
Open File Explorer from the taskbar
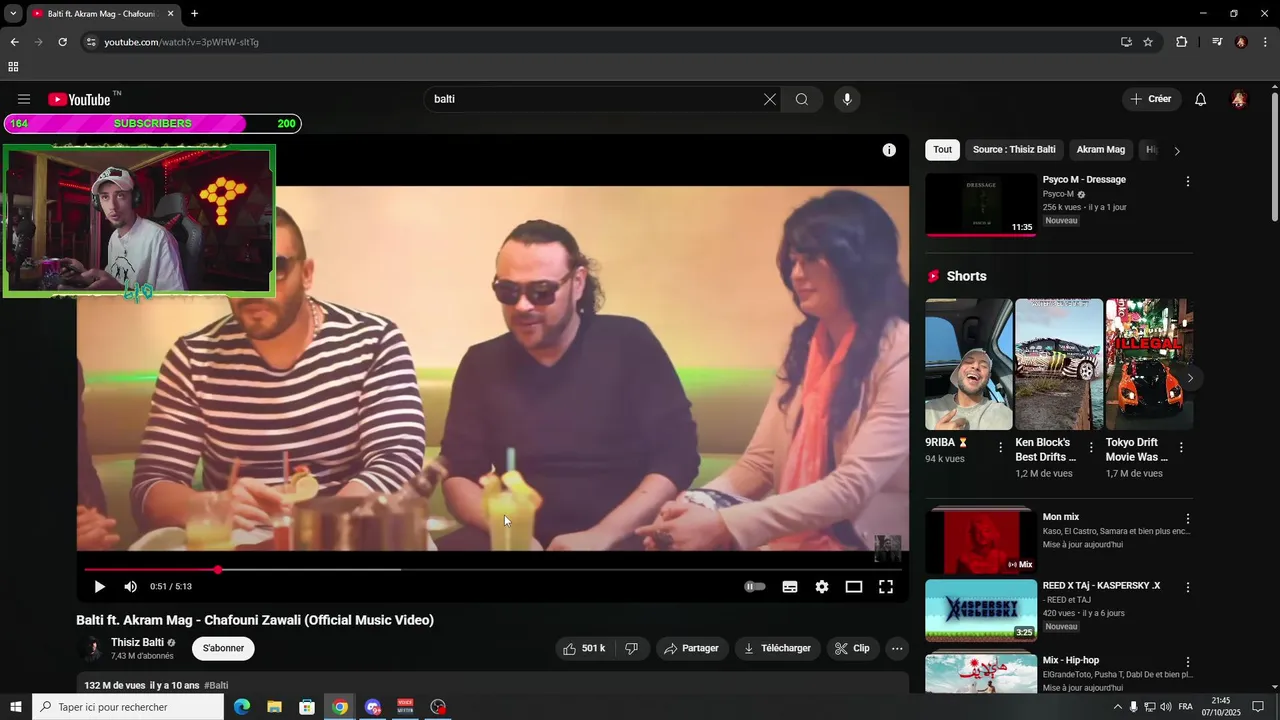tap(274, 707)
